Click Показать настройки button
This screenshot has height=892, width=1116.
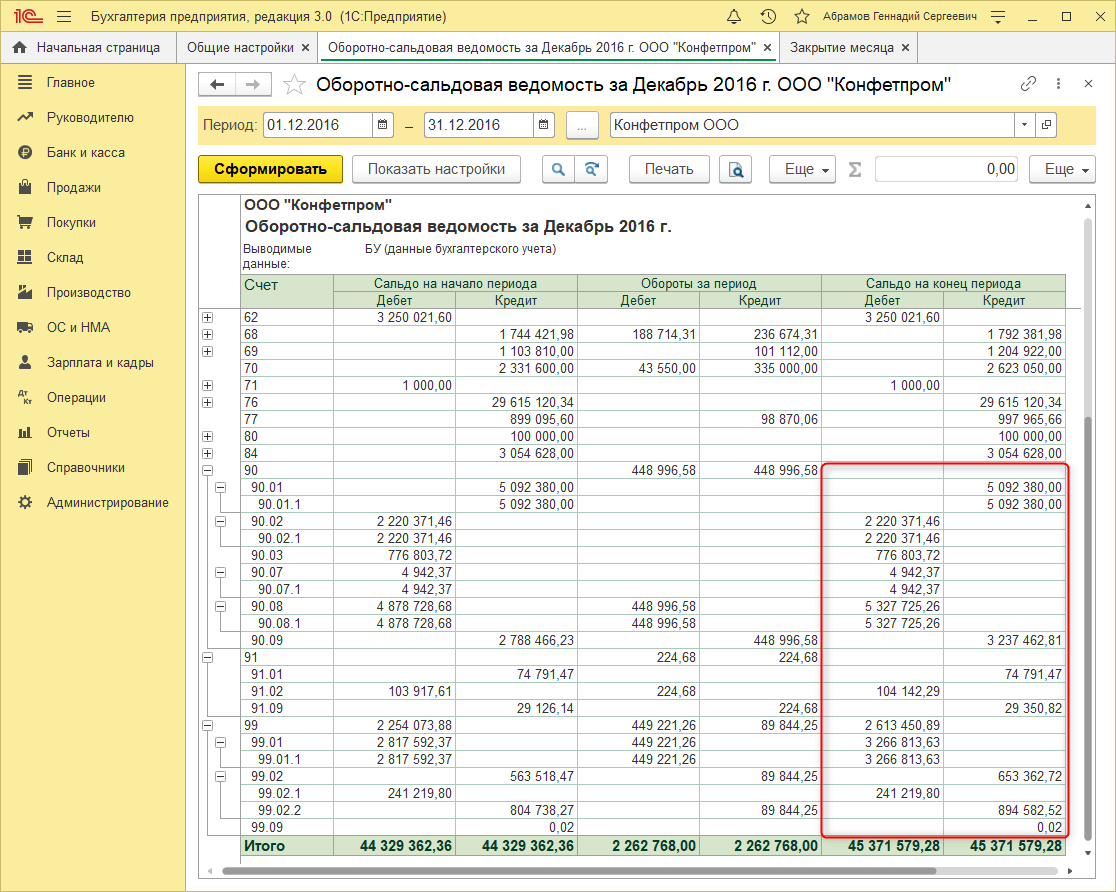click(436, 170)
